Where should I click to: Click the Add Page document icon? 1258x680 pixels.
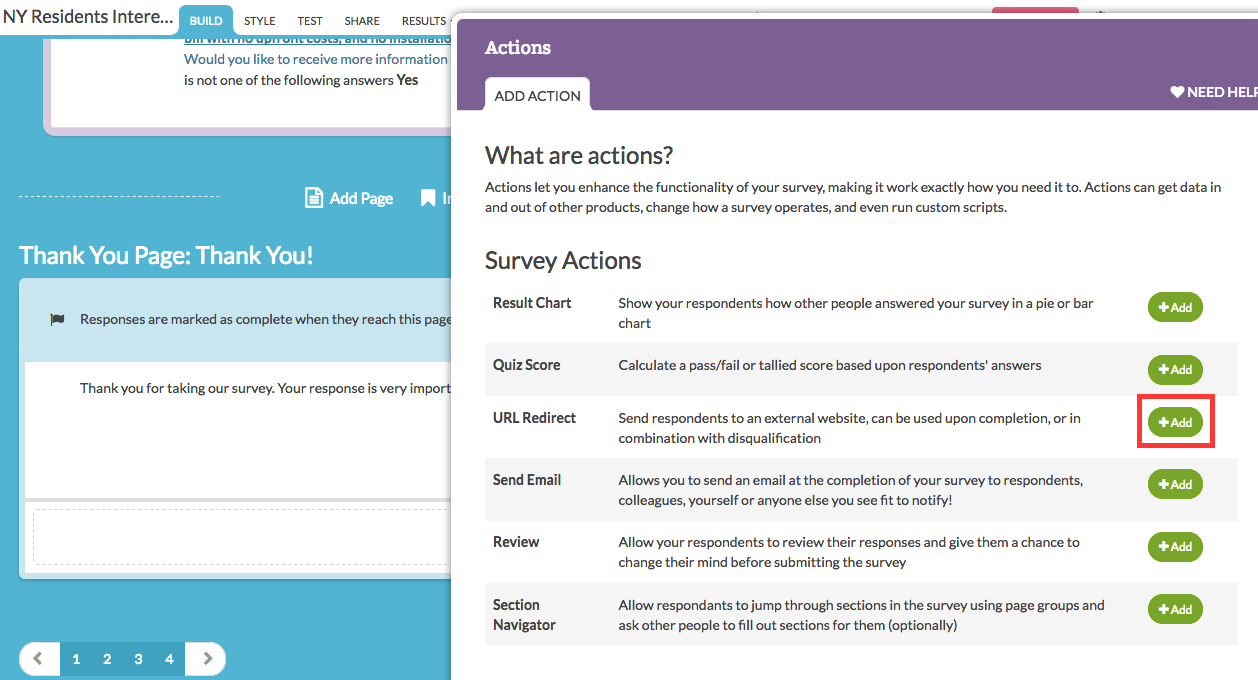(313, 198)
